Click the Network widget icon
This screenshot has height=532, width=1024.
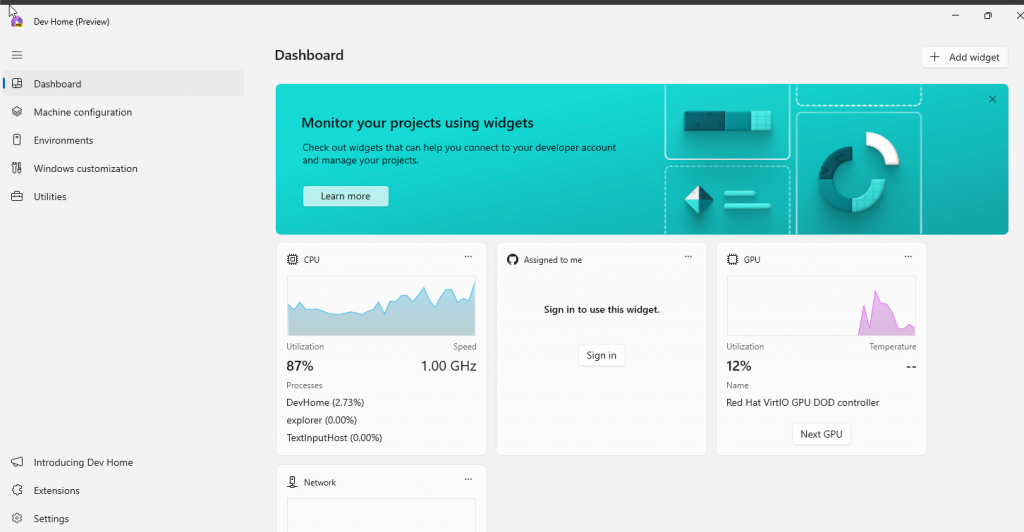(x=293, y=482)
